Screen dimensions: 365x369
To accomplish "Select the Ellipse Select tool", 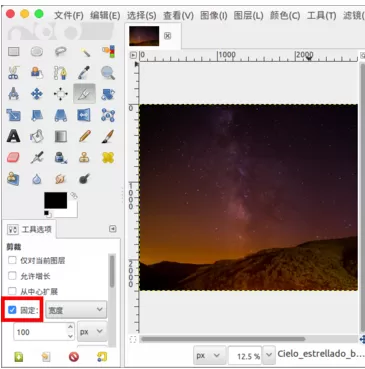I will tap(37, 52).
